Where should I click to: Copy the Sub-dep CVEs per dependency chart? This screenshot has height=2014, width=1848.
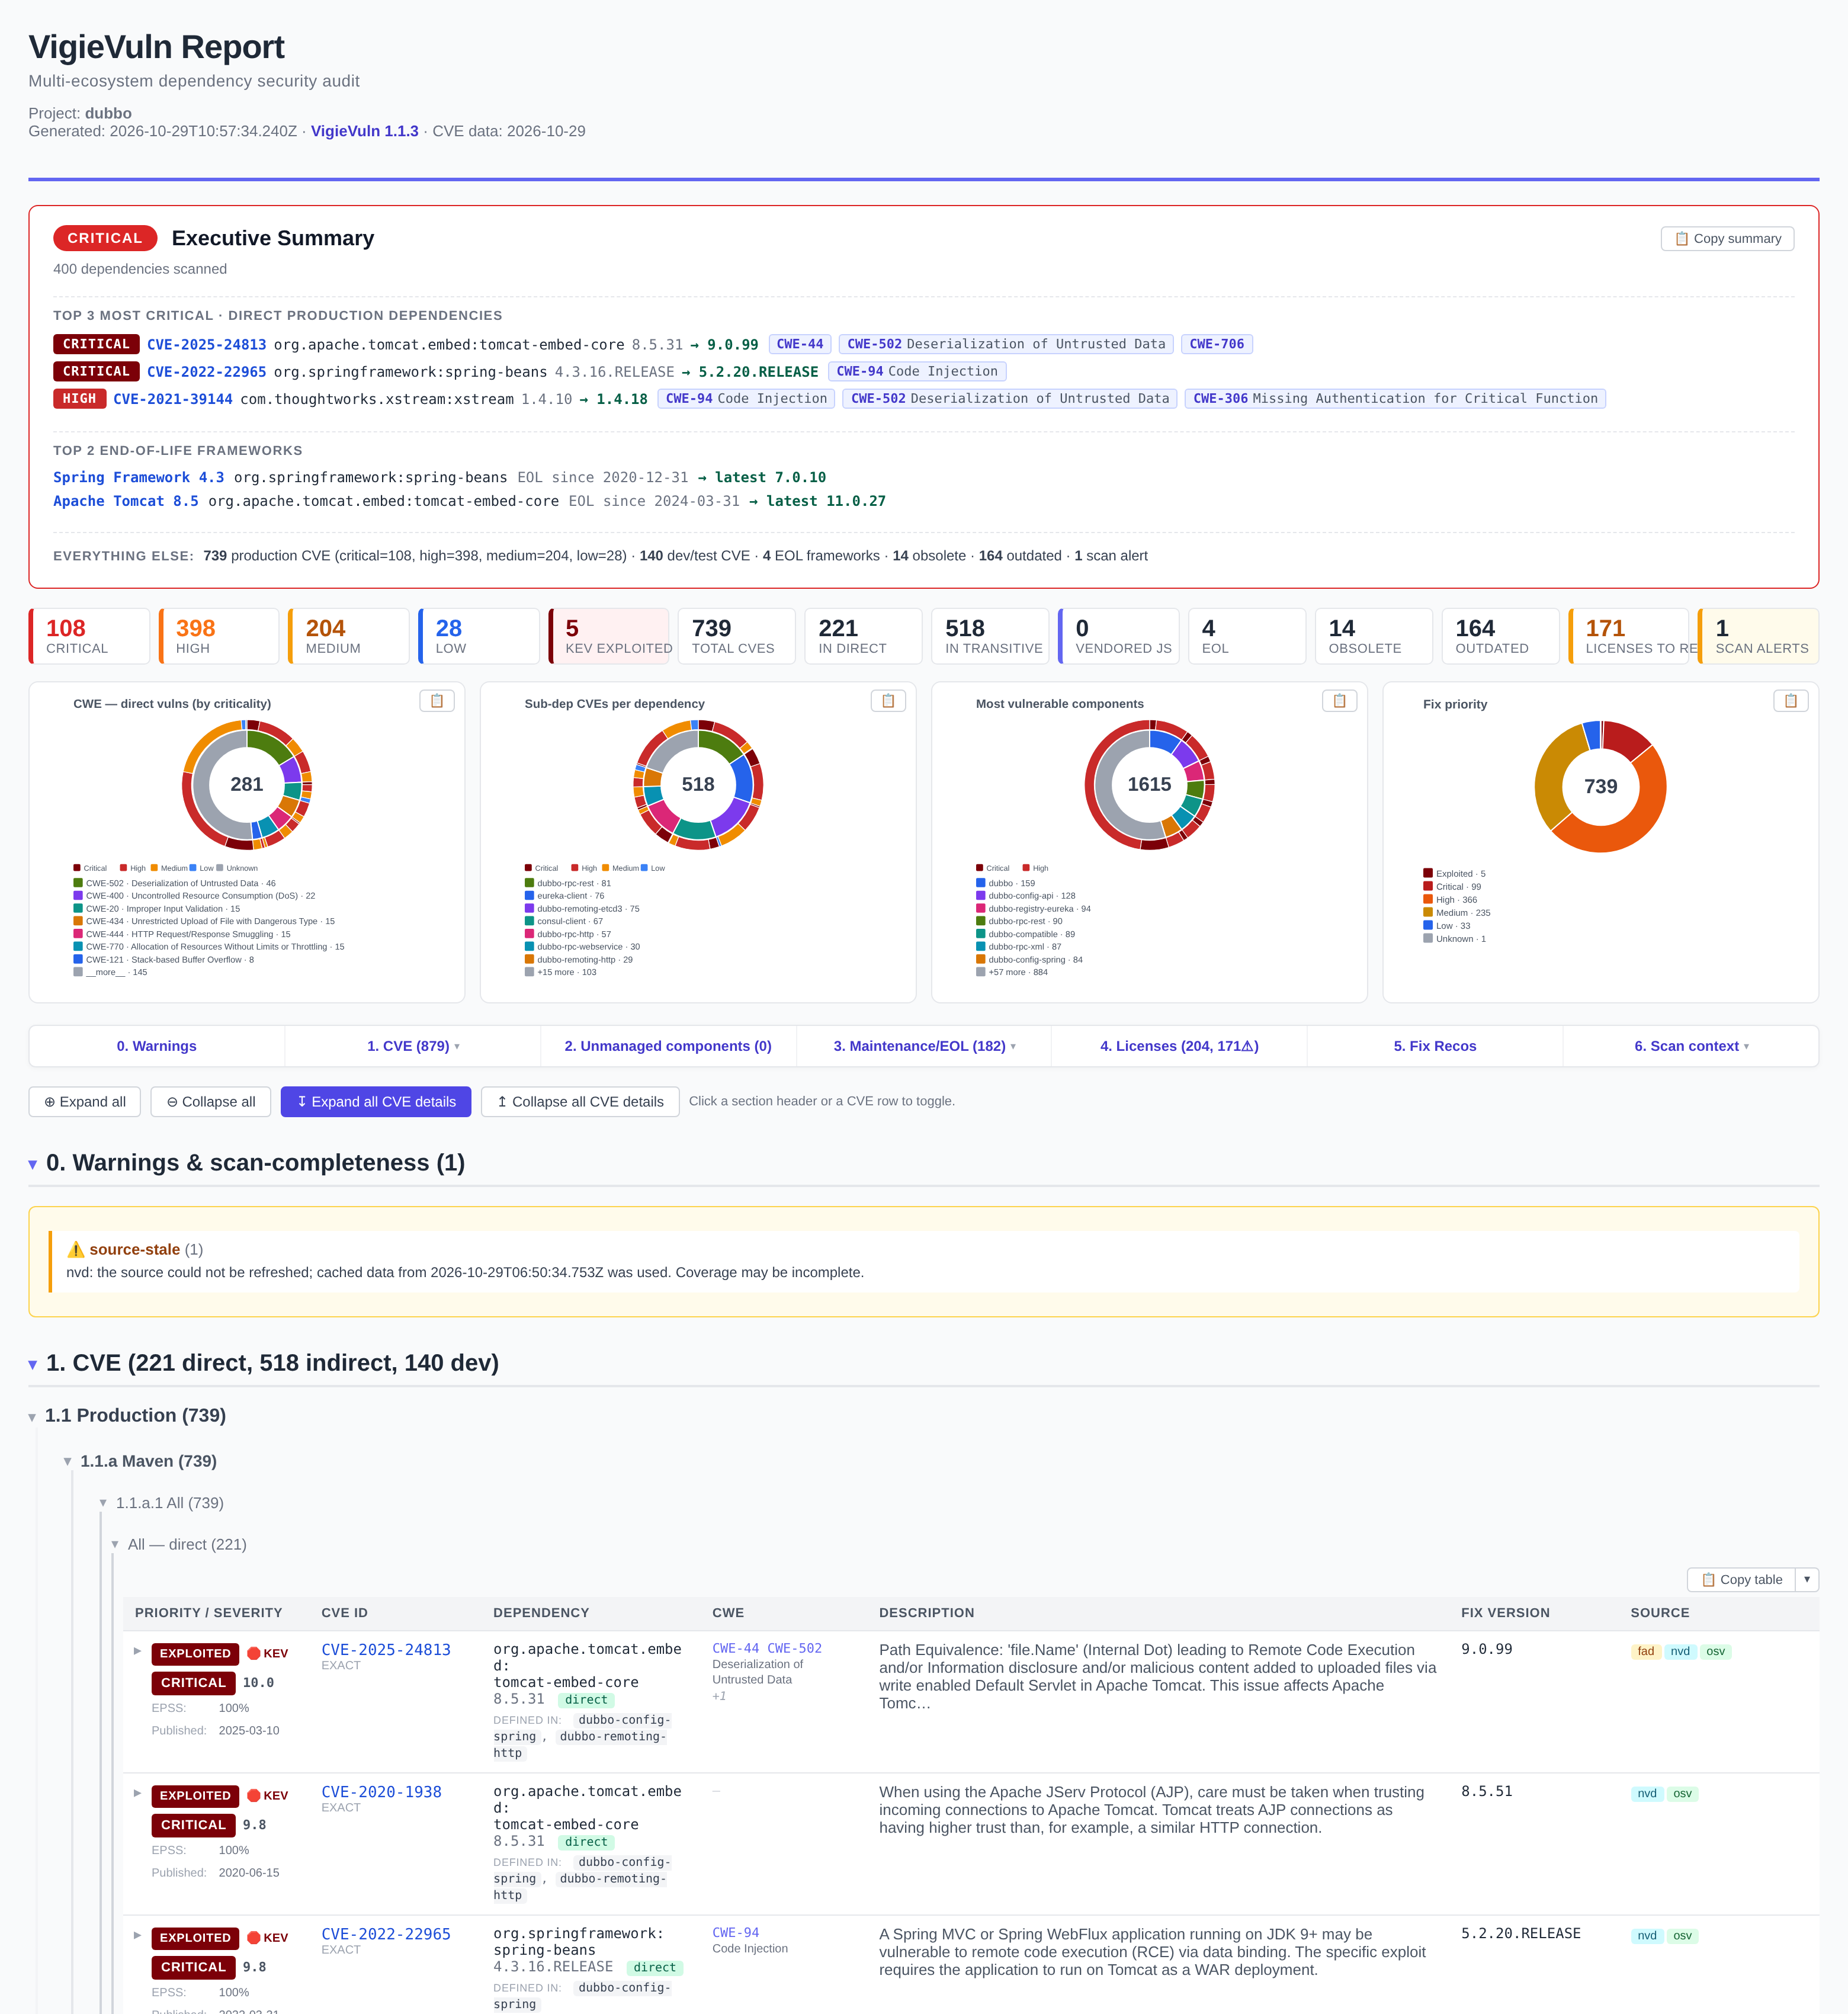(888, 701)
